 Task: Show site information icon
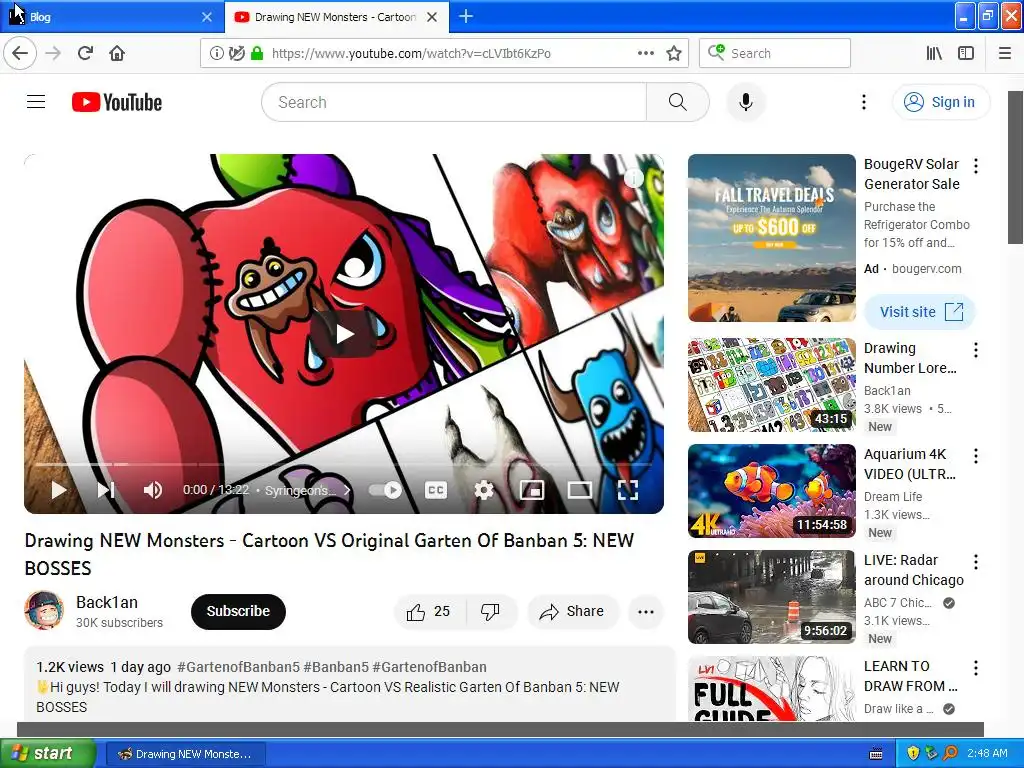pyautogui.click(x=216, y=53)
